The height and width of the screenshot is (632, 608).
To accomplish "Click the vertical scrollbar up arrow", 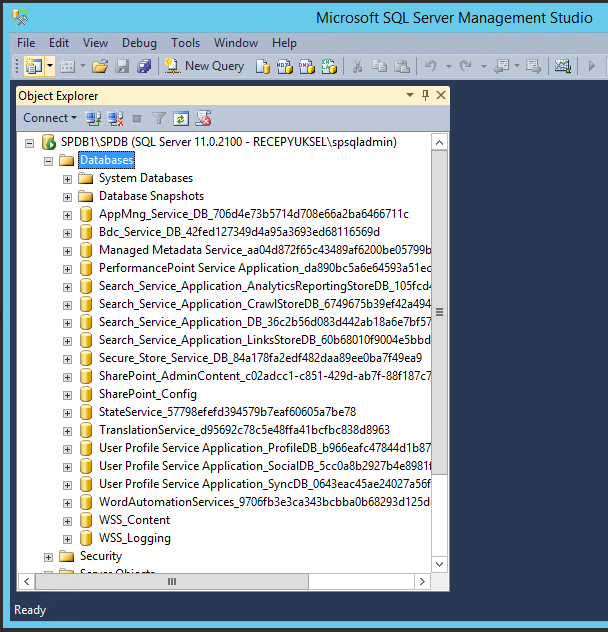I will click(x=439, y=142).
